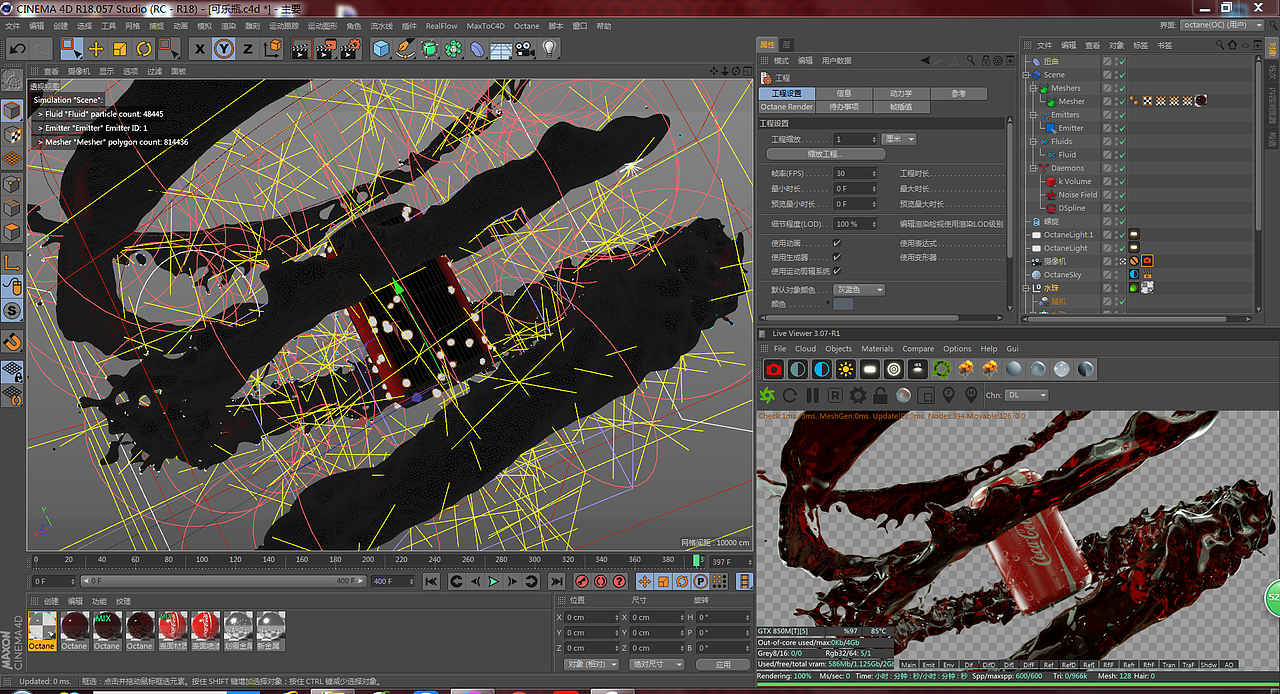
Task: Select the Move tool
Action: click(96, 48)
